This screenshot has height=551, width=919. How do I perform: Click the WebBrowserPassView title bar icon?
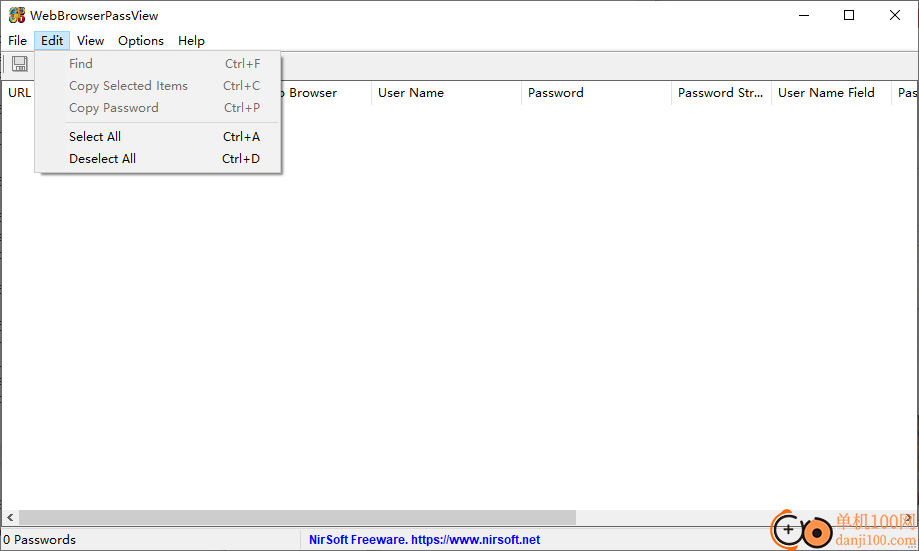[x=17, y=15]
